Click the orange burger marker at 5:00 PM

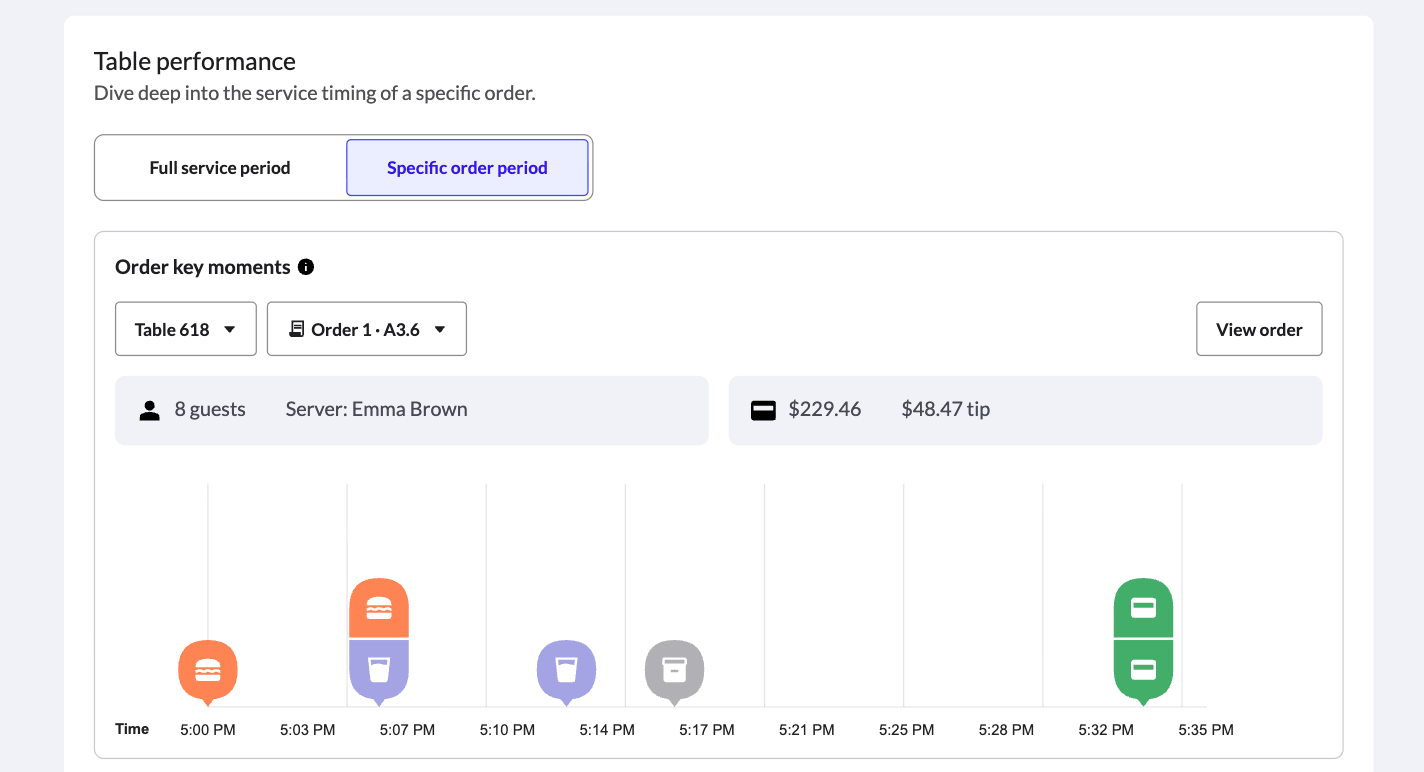tap(208, 669)
